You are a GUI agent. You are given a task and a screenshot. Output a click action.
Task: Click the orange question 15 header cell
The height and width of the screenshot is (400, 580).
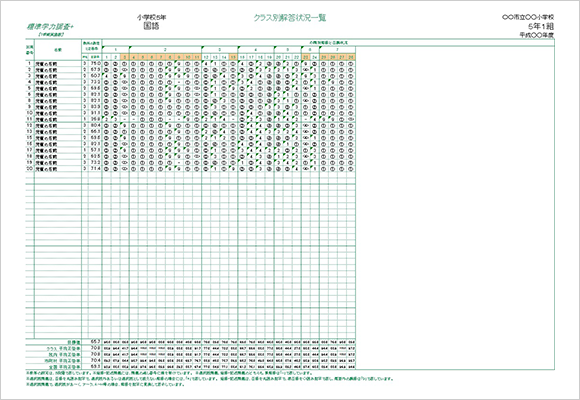click(233, 57)
